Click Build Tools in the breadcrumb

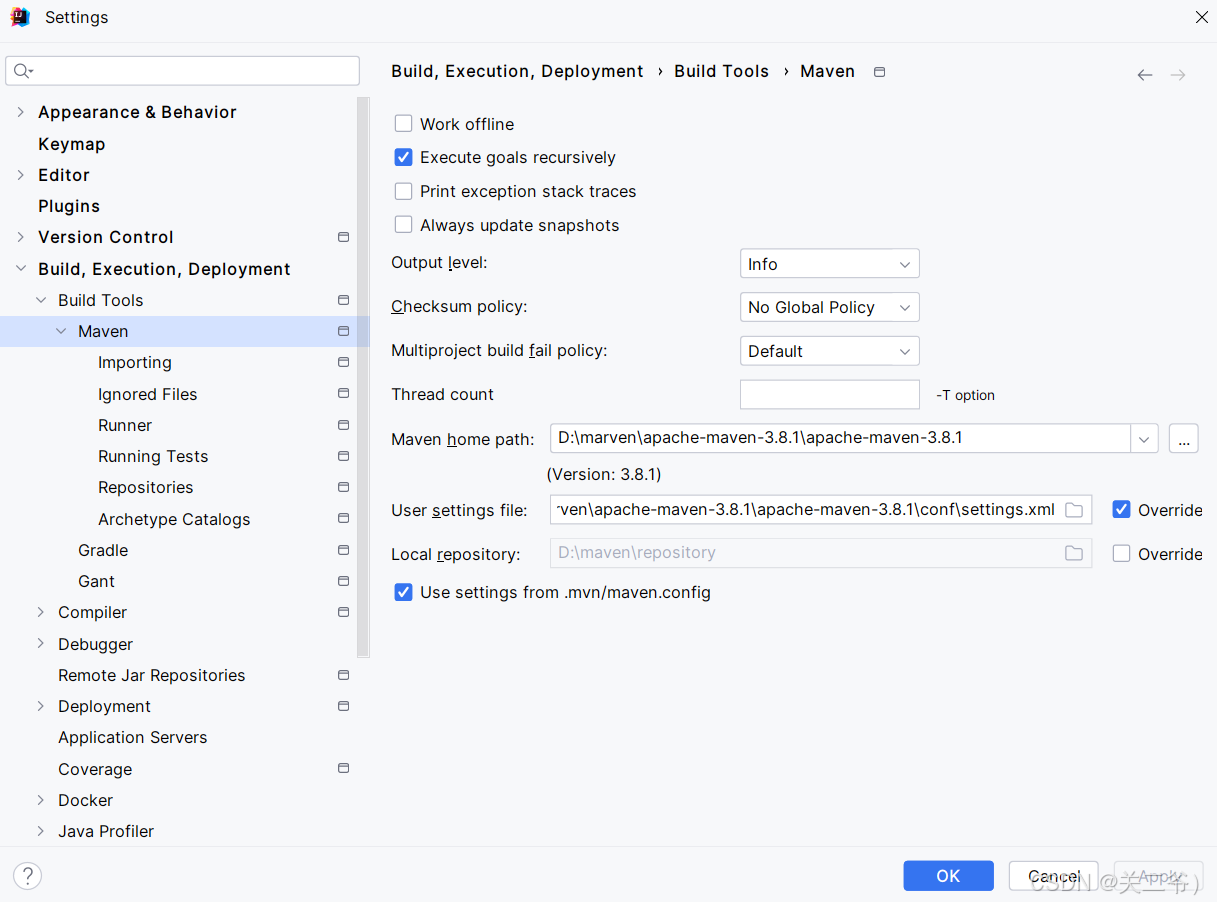point(722,71)
